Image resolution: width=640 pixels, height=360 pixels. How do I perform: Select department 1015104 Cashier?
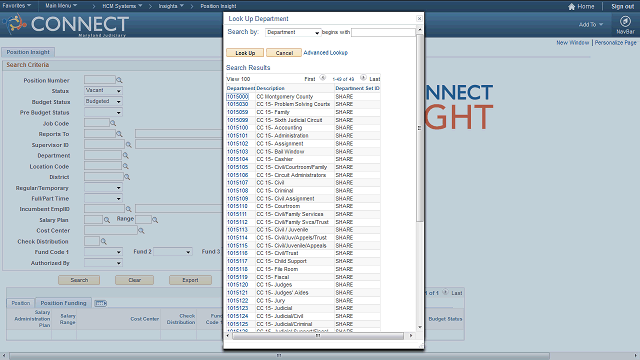(237, 159)
